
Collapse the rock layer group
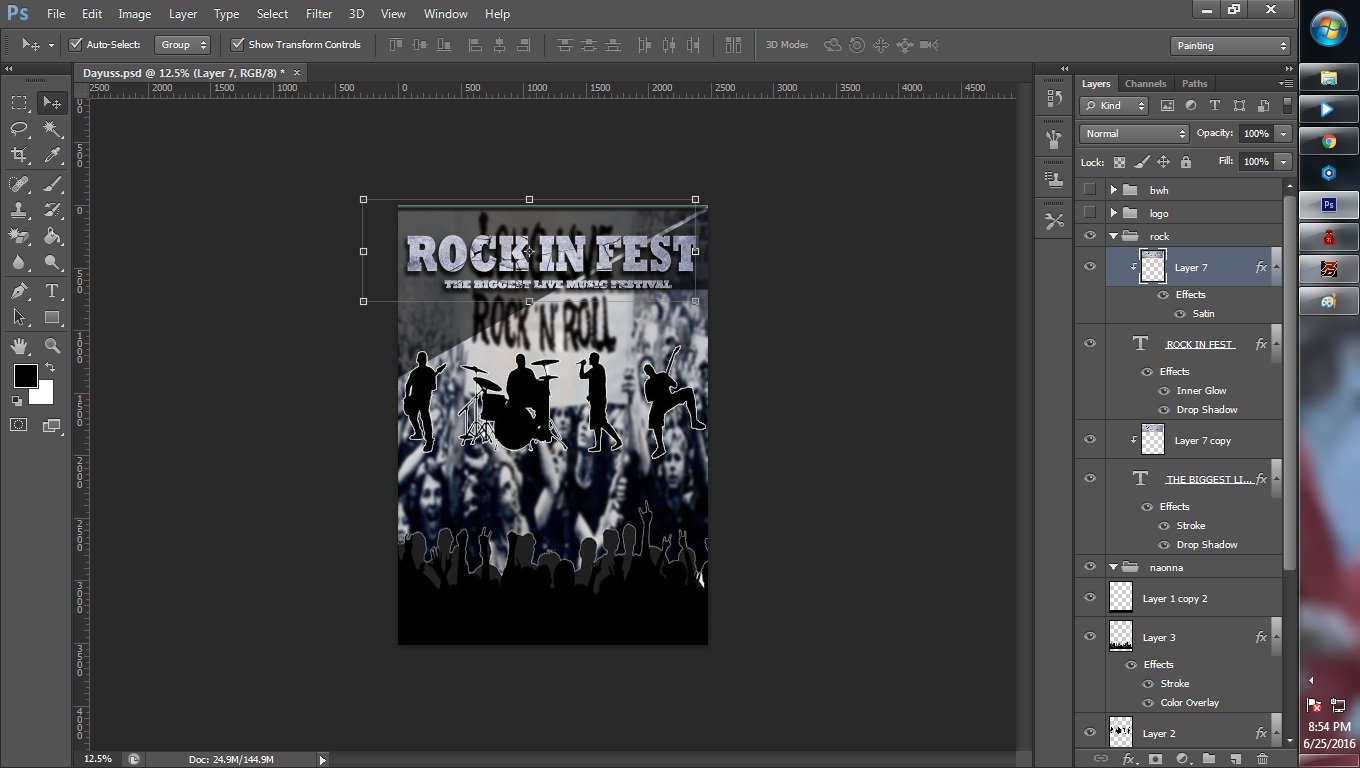pos(1113,235)
